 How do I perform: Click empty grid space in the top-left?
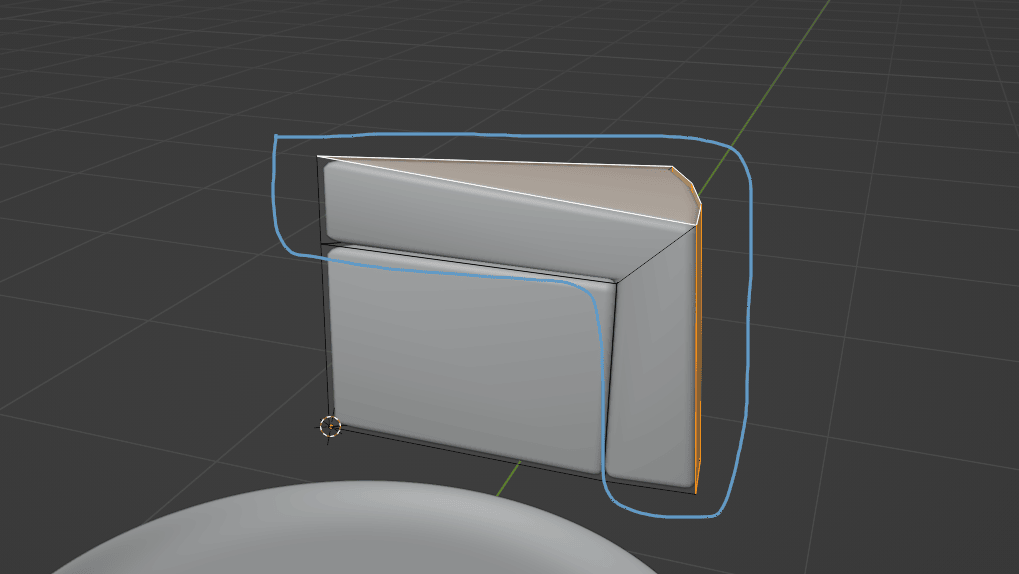click(x=100, y=80)
